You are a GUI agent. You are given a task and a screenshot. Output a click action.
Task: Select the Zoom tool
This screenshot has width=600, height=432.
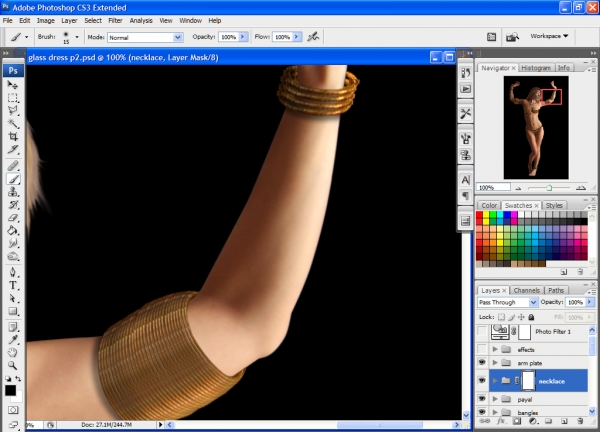click(13, 365)
